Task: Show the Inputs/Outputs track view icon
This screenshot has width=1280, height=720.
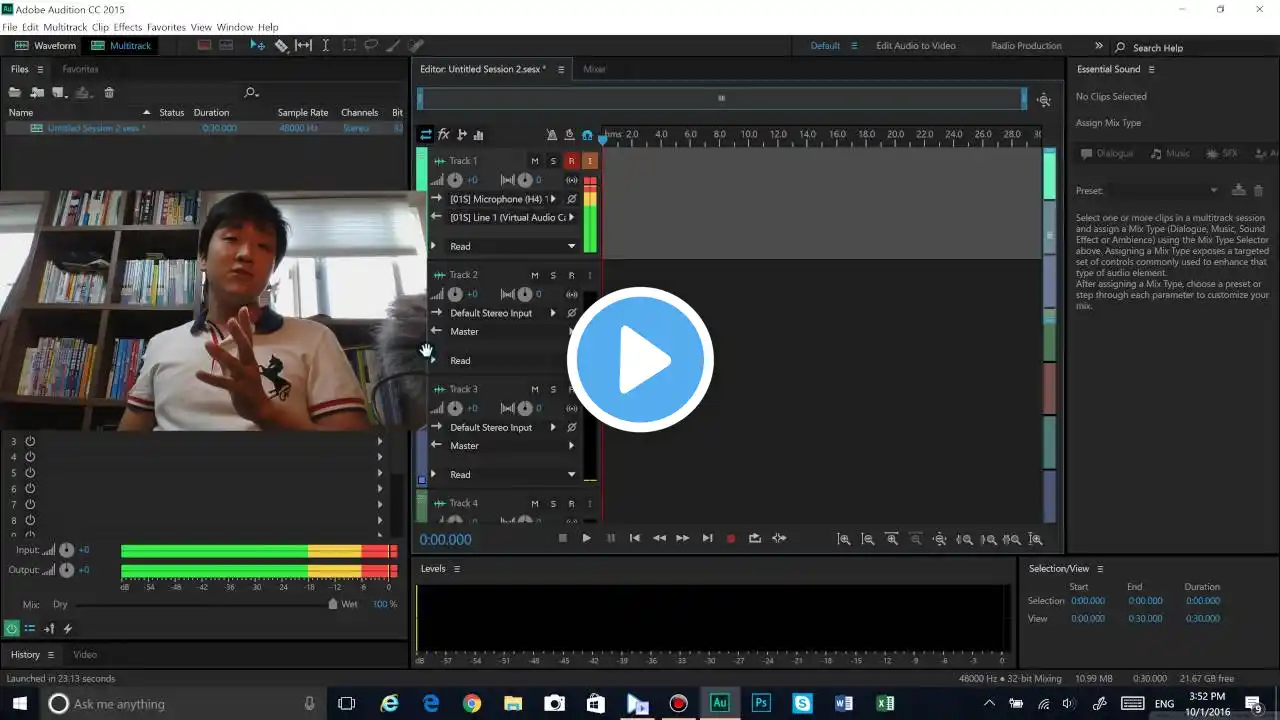Action: 426,134
